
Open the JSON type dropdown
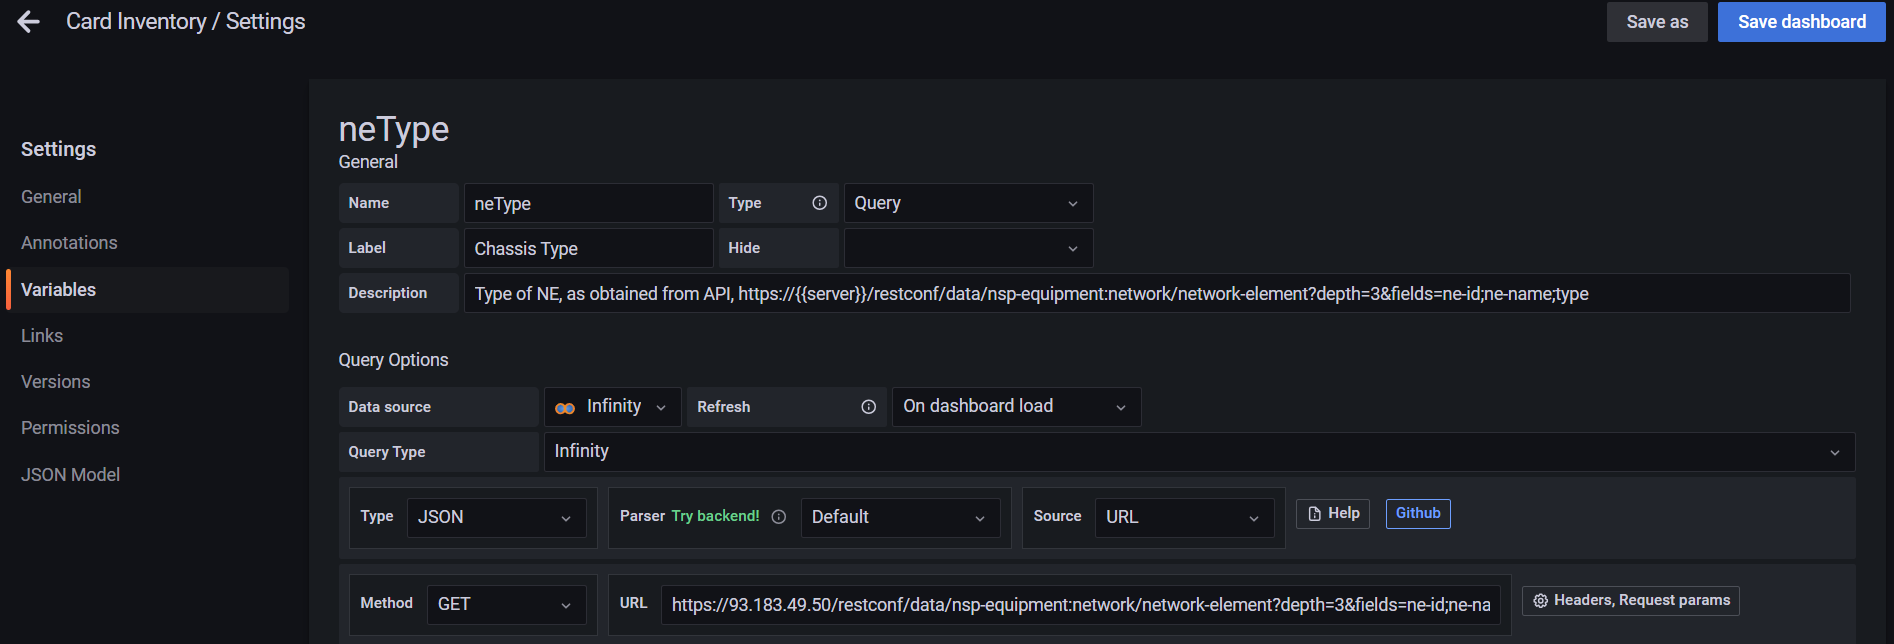pyautogui.click(x=496, y=518)
